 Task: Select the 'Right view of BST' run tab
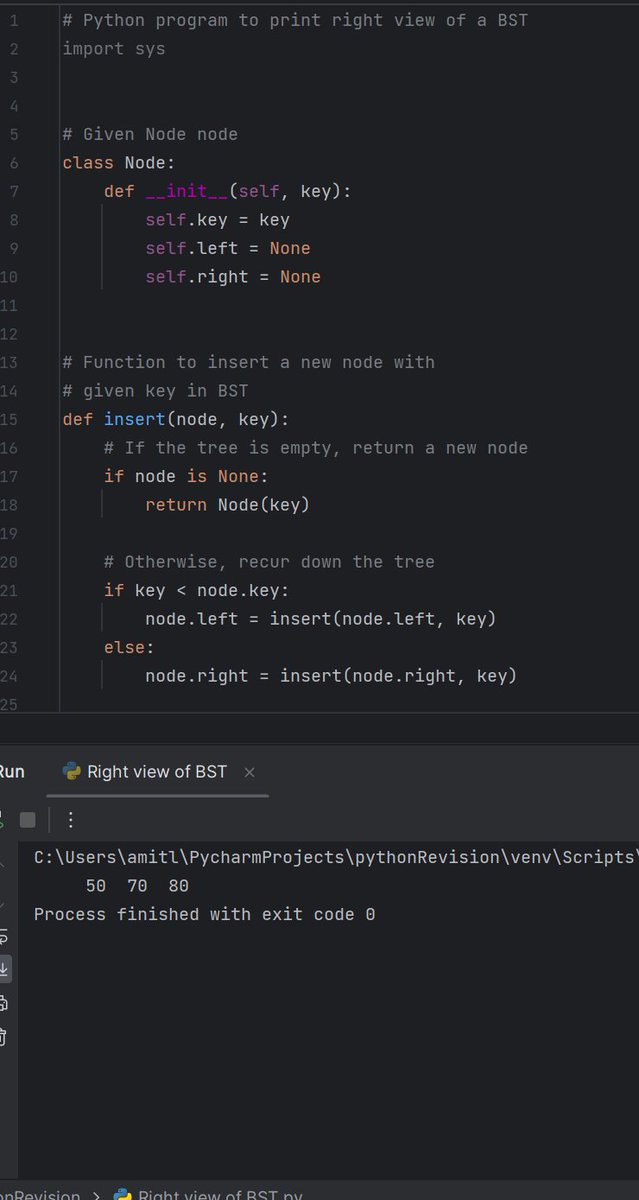click(157, 772)
